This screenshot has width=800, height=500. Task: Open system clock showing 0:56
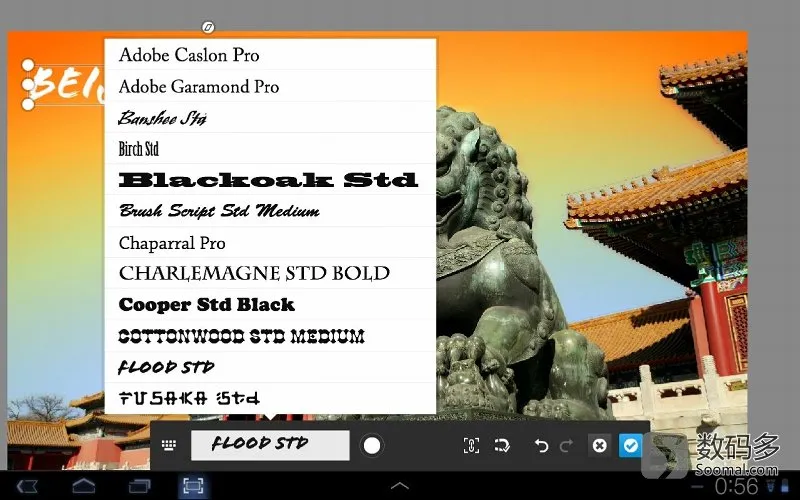[x=736, y=487]
